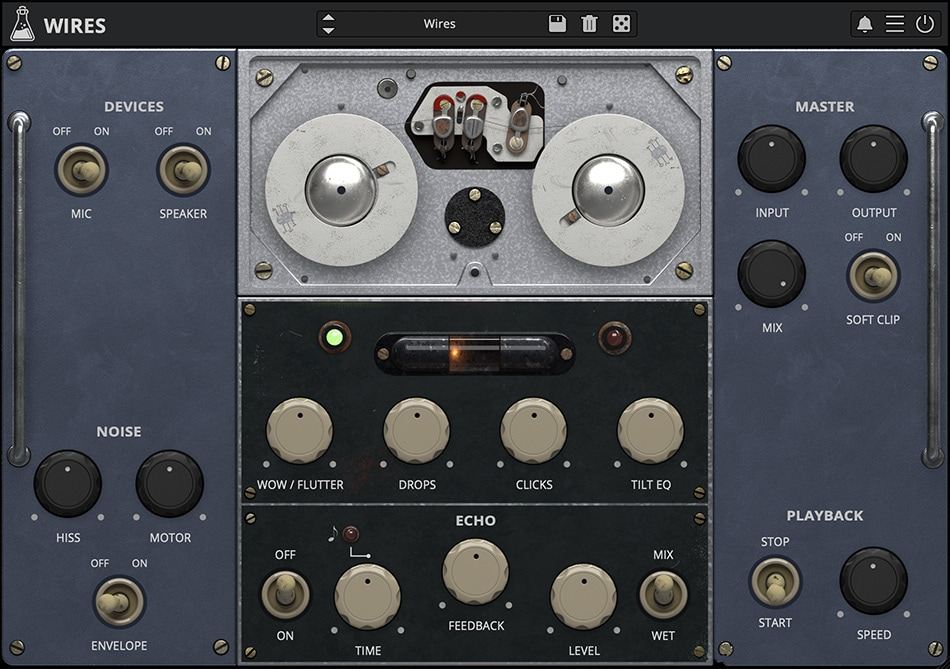The height and width of the screenshot is (669, 950).
Task: Click the flask logo next to WIRES
Action: point(24,24)
